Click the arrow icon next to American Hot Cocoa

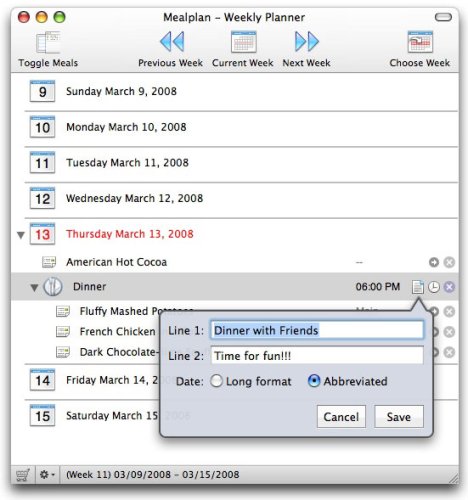[434, 262]
